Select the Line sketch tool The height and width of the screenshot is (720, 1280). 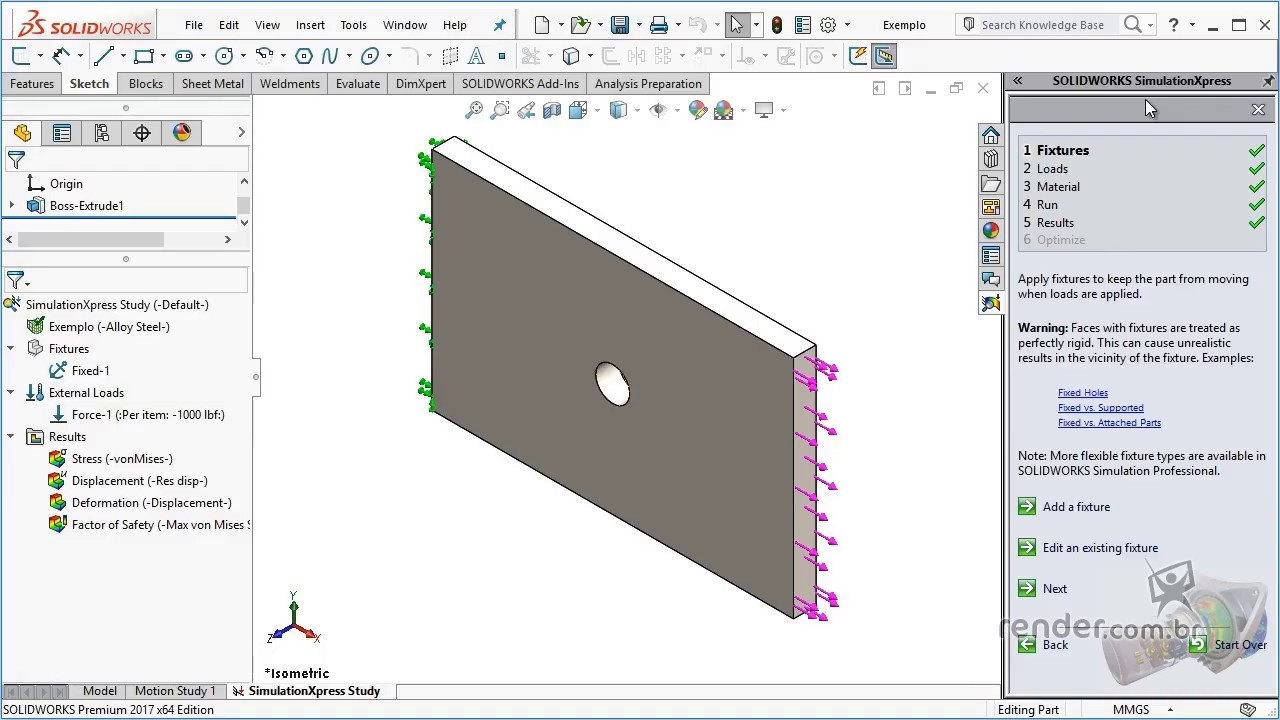pos(102,56)
